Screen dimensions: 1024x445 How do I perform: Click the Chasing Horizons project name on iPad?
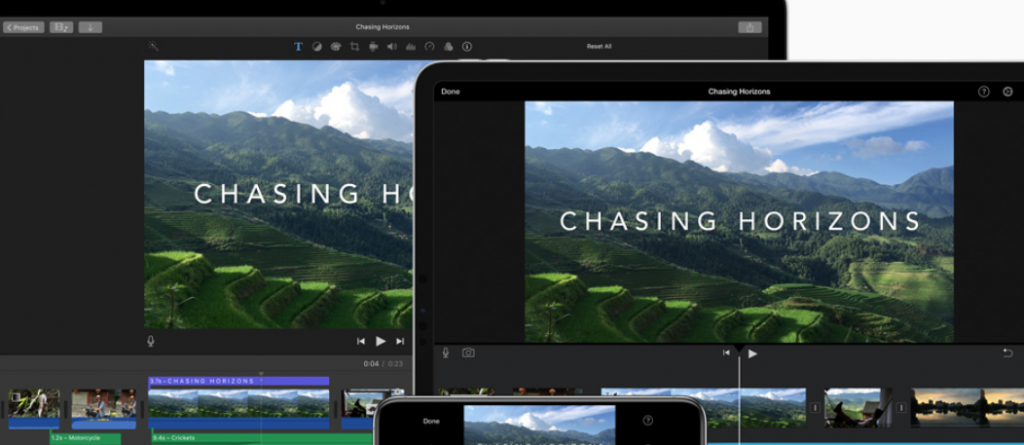739,91
